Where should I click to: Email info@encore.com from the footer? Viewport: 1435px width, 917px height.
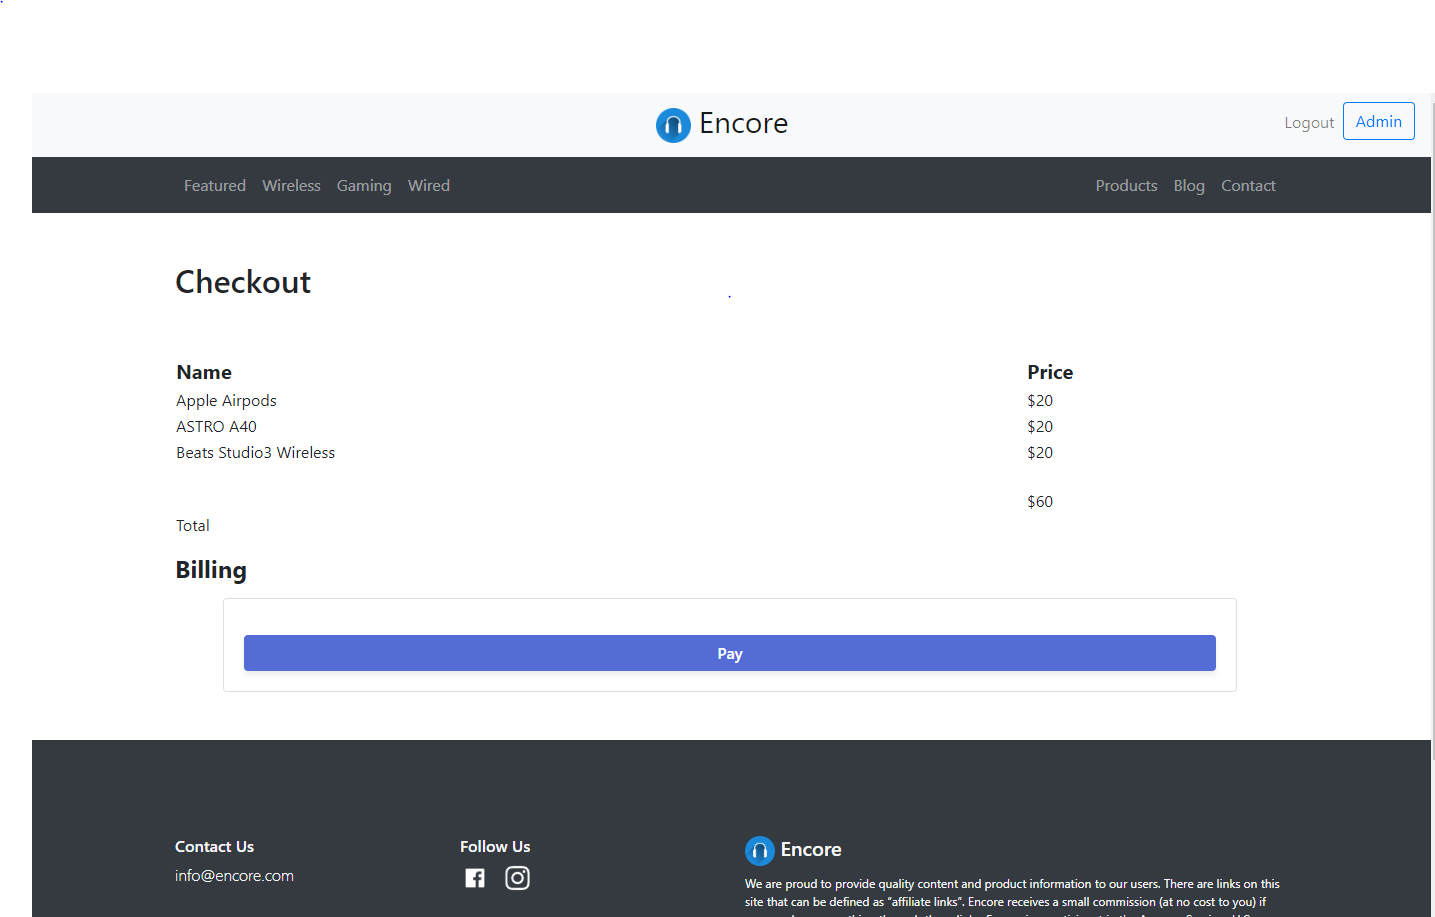point(234,875)
